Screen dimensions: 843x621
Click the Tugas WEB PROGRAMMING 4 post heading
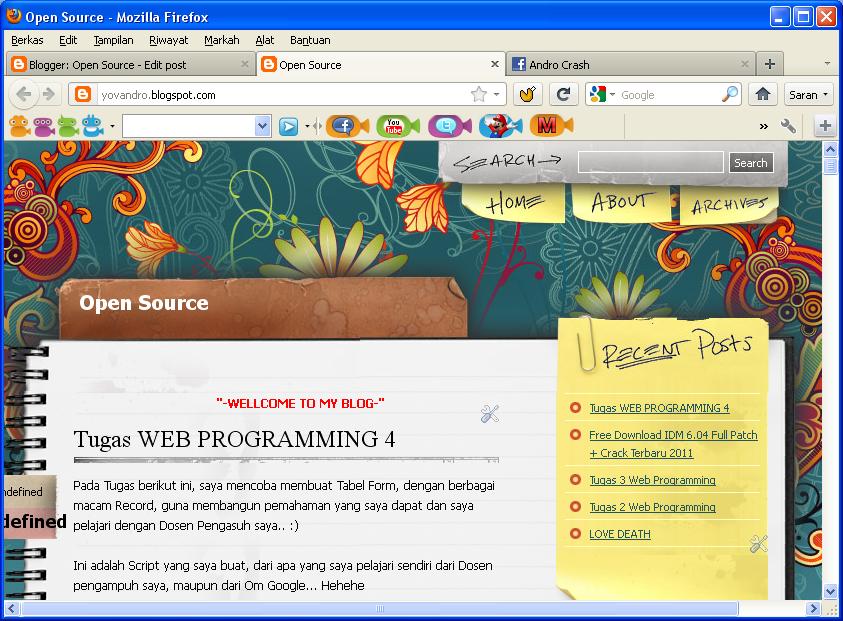[x=234, y=439]
